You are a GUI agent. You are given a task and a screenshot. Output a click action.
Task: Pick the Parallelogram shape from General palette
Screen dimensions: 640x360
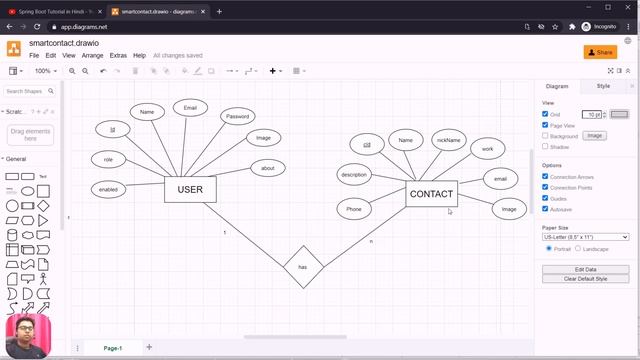(x=12, y=220)
